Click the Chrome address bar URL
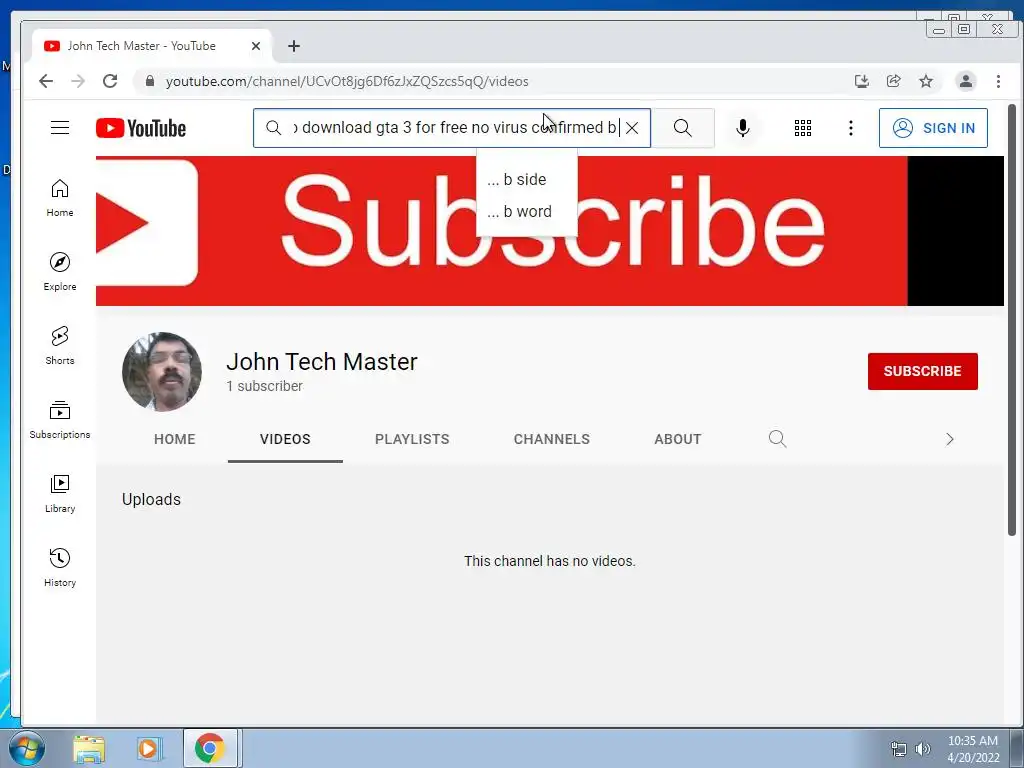The height and width of the screenshot is (768, 1024). point(347,82)
